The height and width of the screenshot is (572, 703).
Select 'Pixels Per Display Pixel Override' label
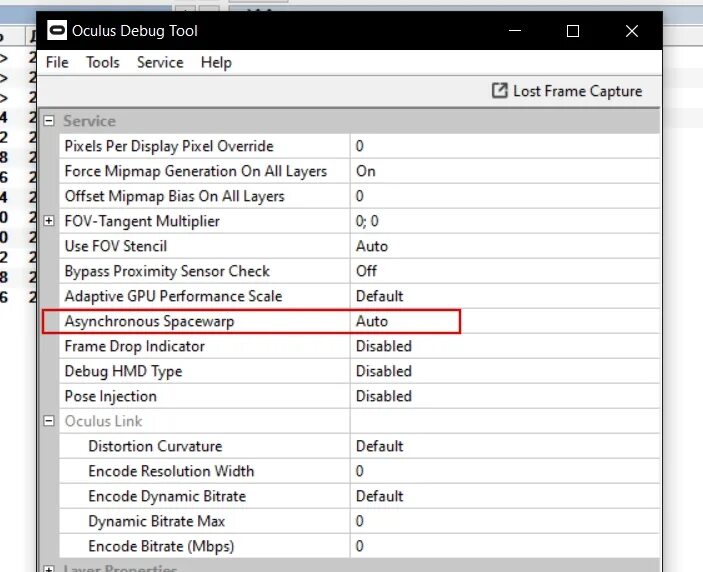tap(169, 146)
